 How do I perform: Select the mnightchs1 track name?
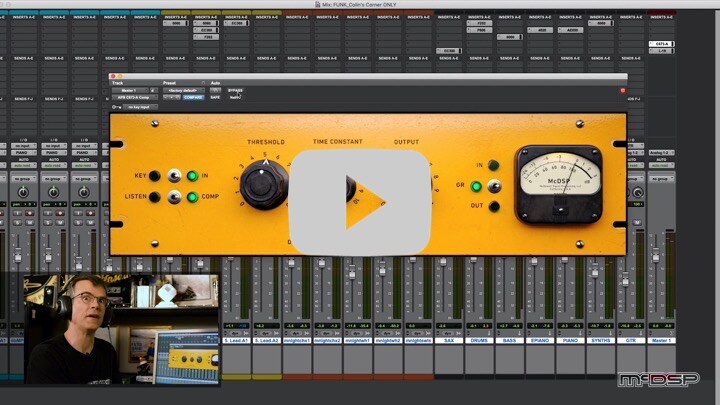point(297,341)
